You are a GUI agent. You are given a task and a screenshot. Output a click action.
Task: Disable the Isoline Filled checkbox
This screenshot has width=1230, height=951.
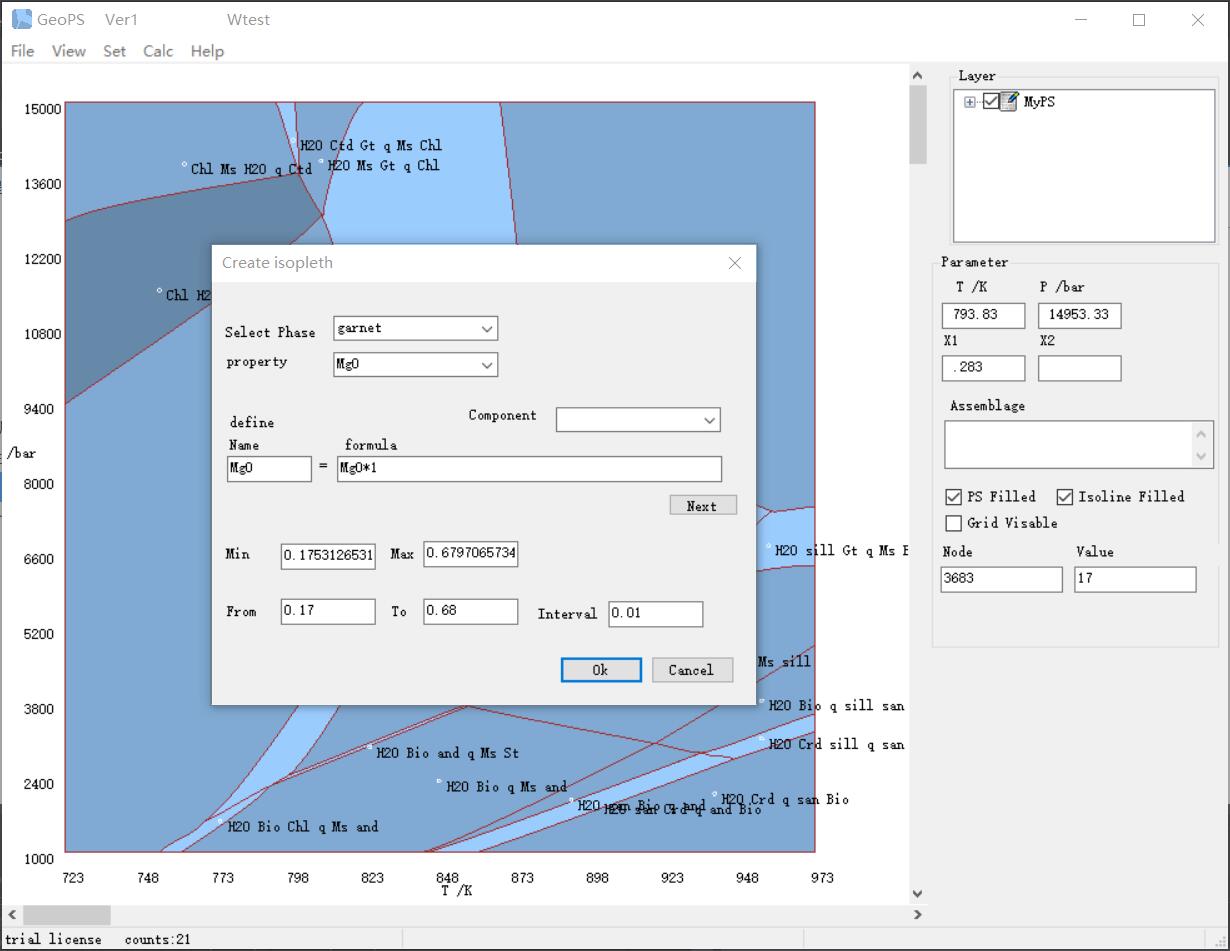[x=1065, y=497]
